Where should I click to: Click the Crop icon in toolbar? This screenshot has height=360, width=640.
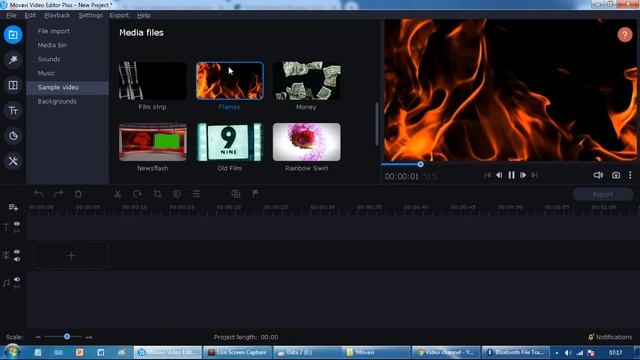[x=157, y=194]
